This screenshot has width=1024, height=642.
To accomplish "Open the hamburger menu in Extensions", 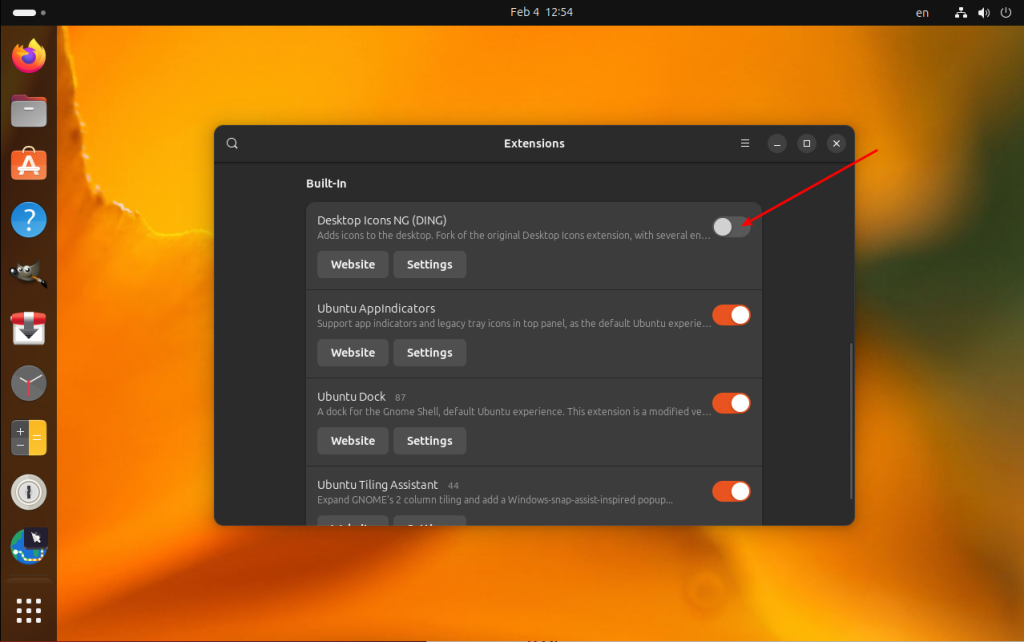I will coord(744,143).
